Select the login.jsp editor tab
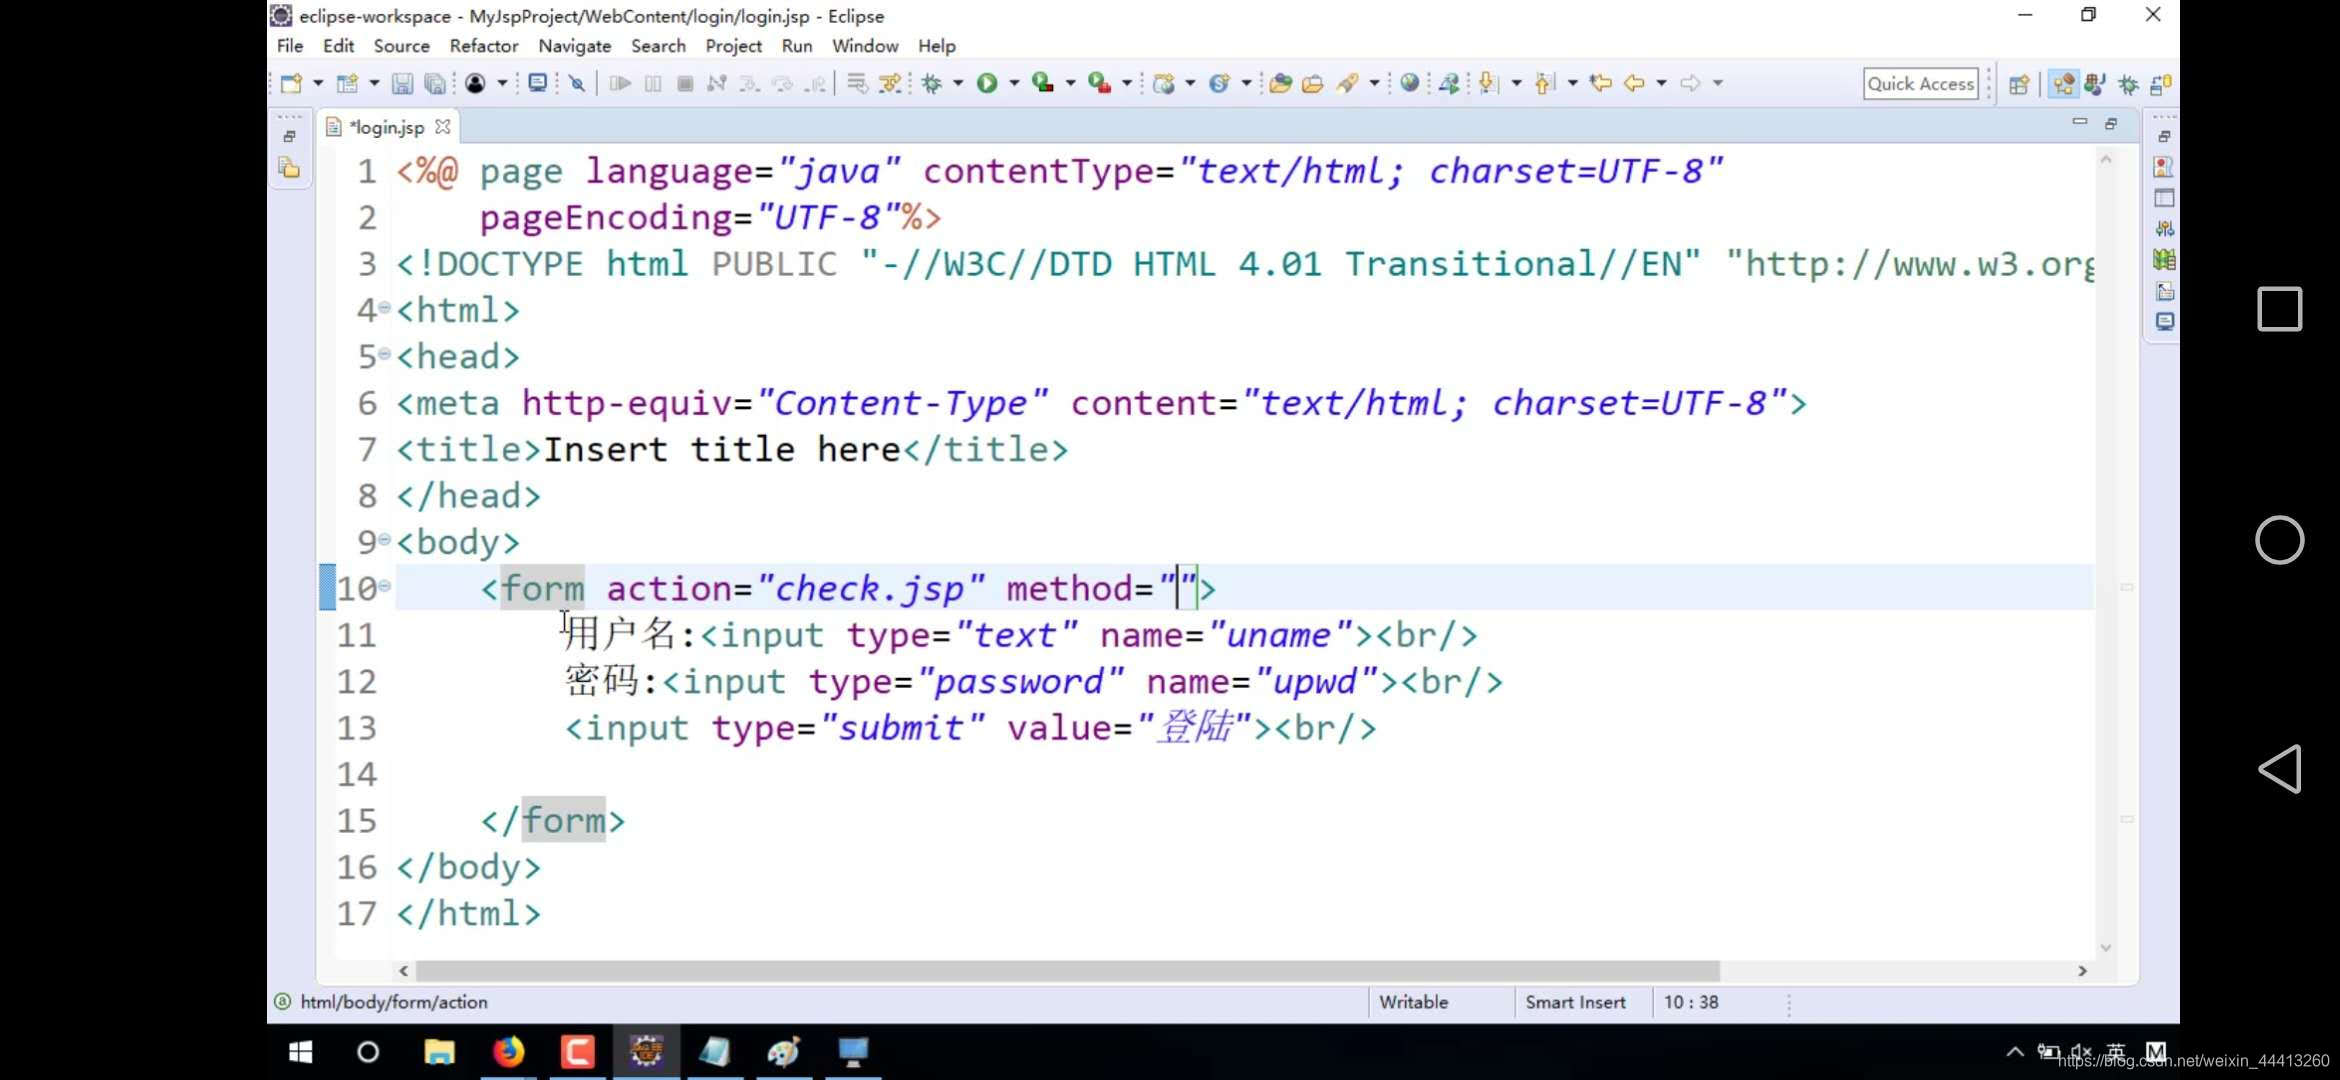This screenshot has width=2340, height=1080. click(x=386, y=128)
